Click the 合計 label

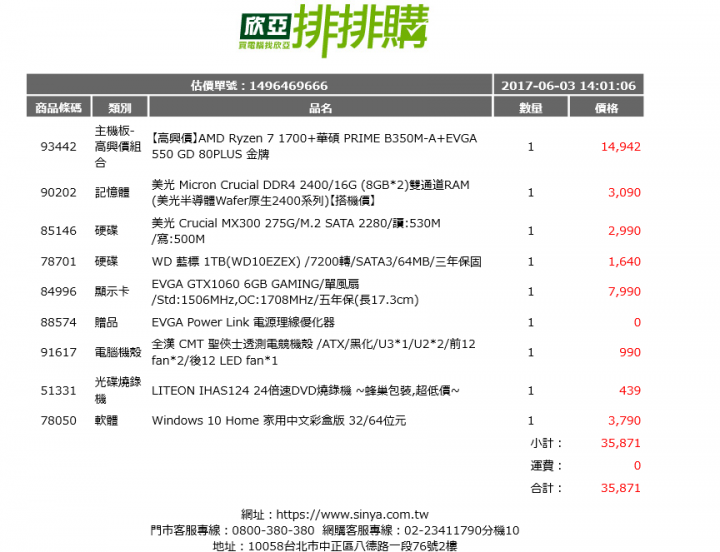(x=546, y=488)
